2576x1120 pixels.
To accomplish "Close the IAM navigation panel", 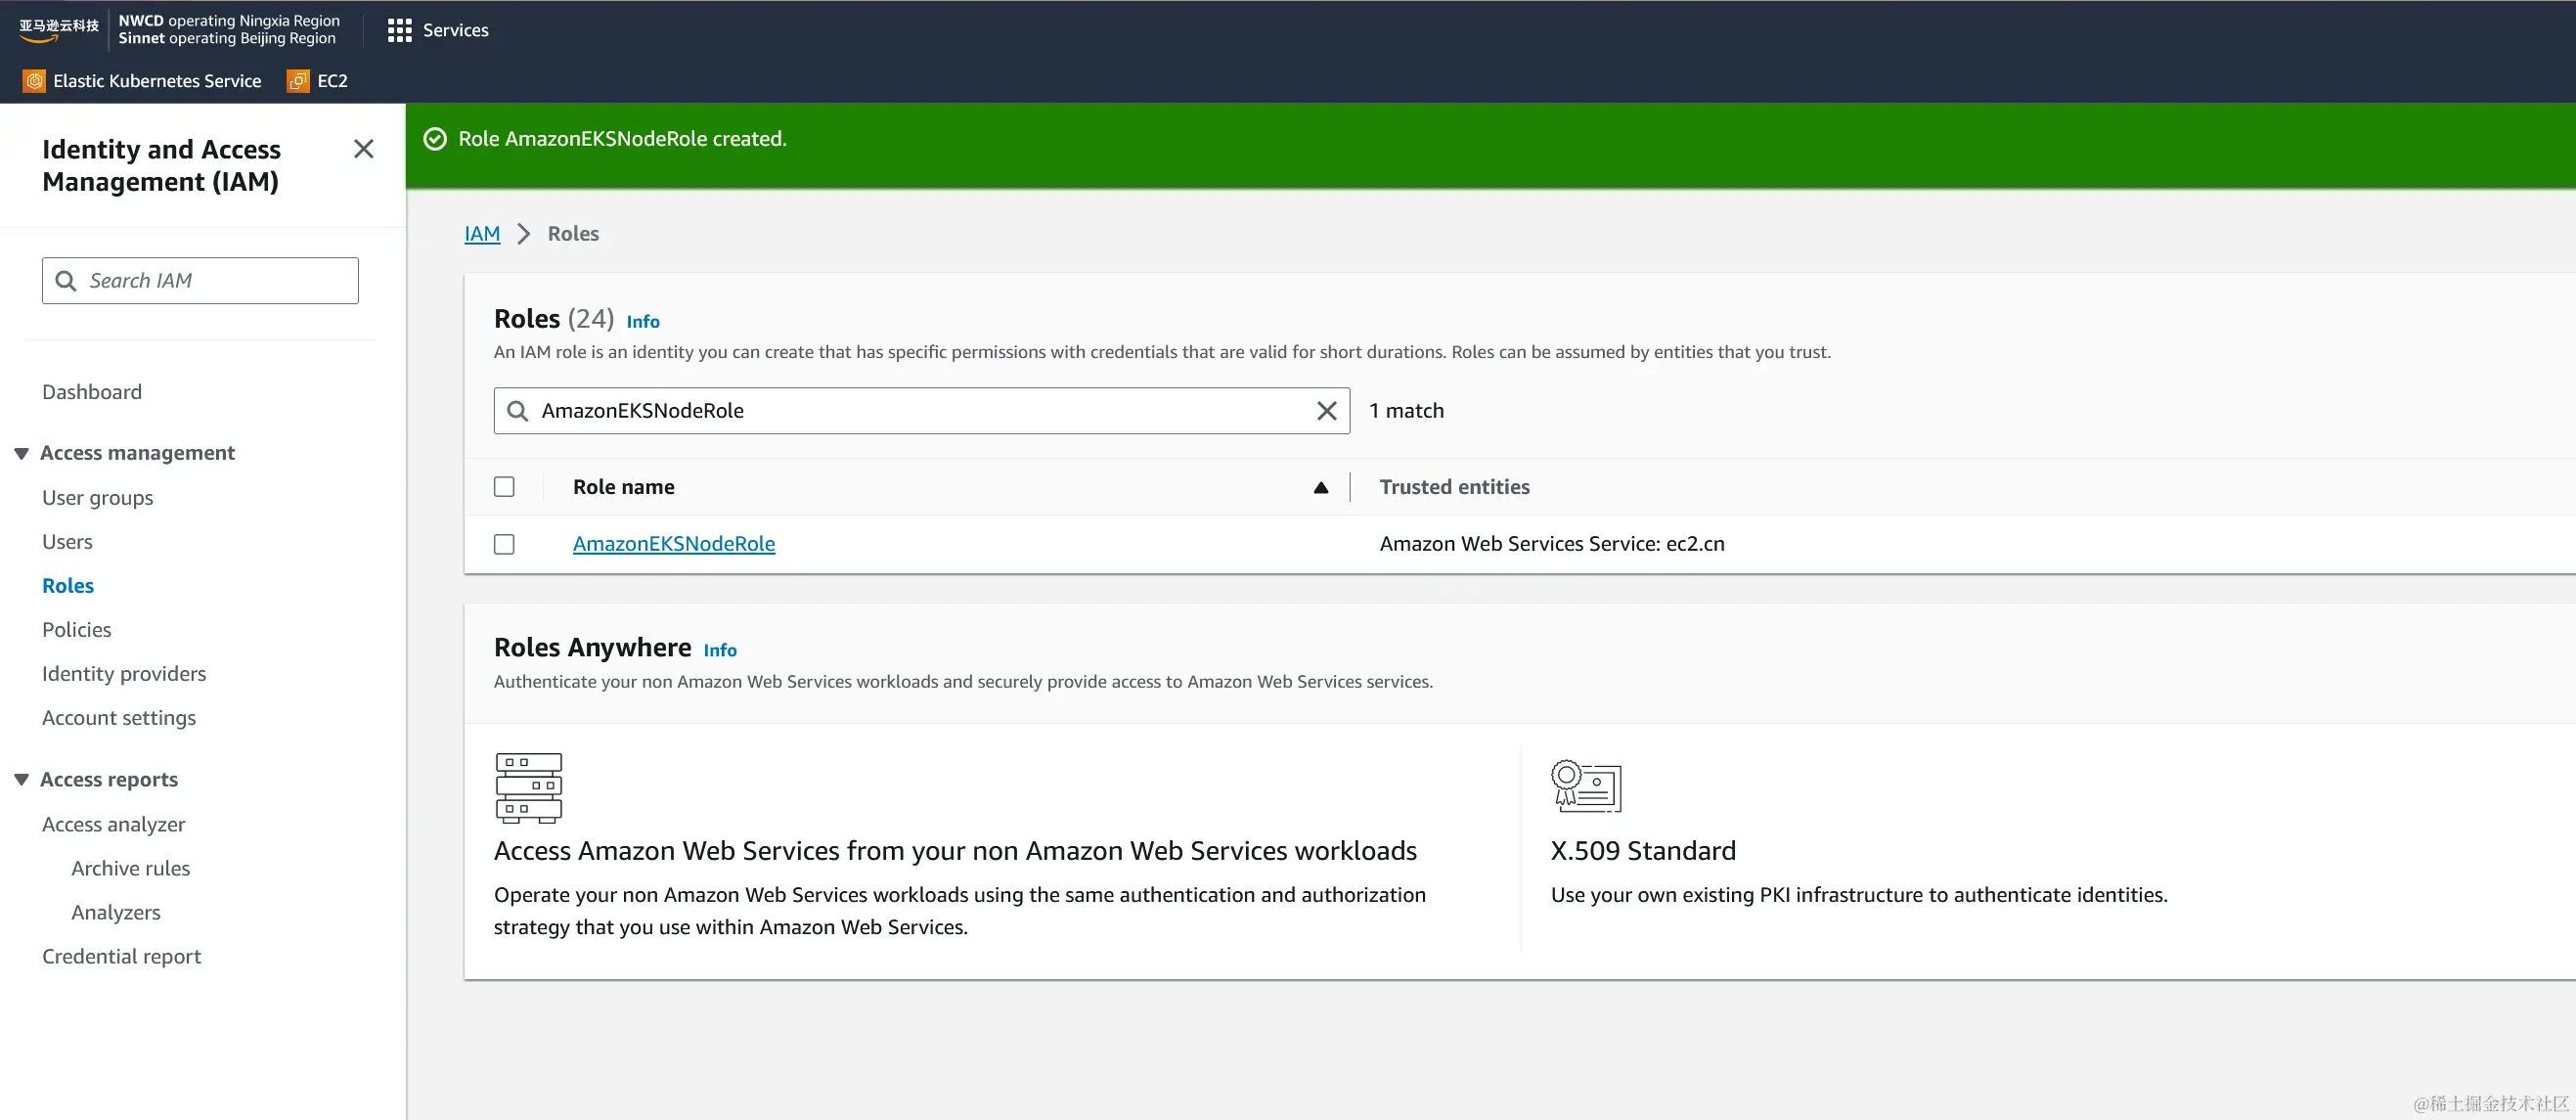I will click(x=364, y=149).
